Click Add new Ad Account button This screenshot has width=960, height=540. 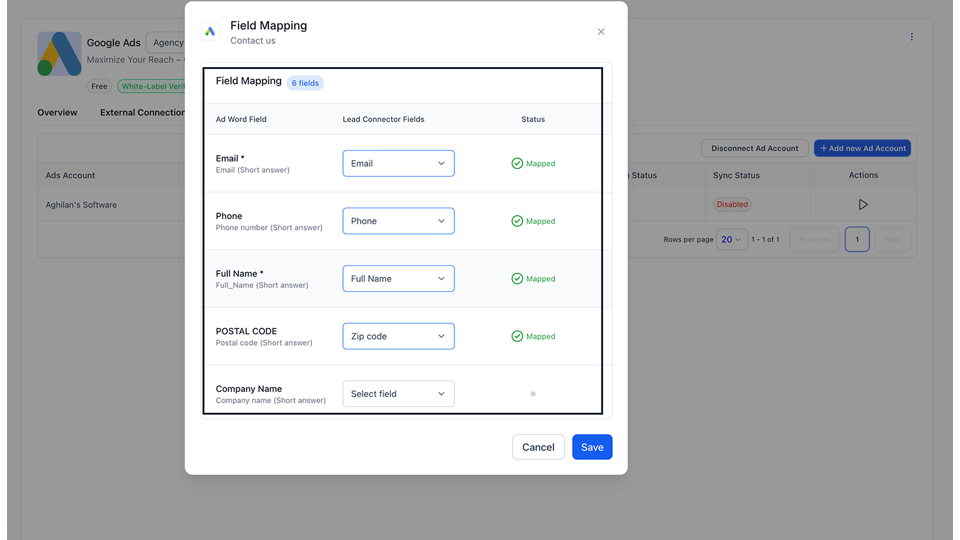click(862, 148)
